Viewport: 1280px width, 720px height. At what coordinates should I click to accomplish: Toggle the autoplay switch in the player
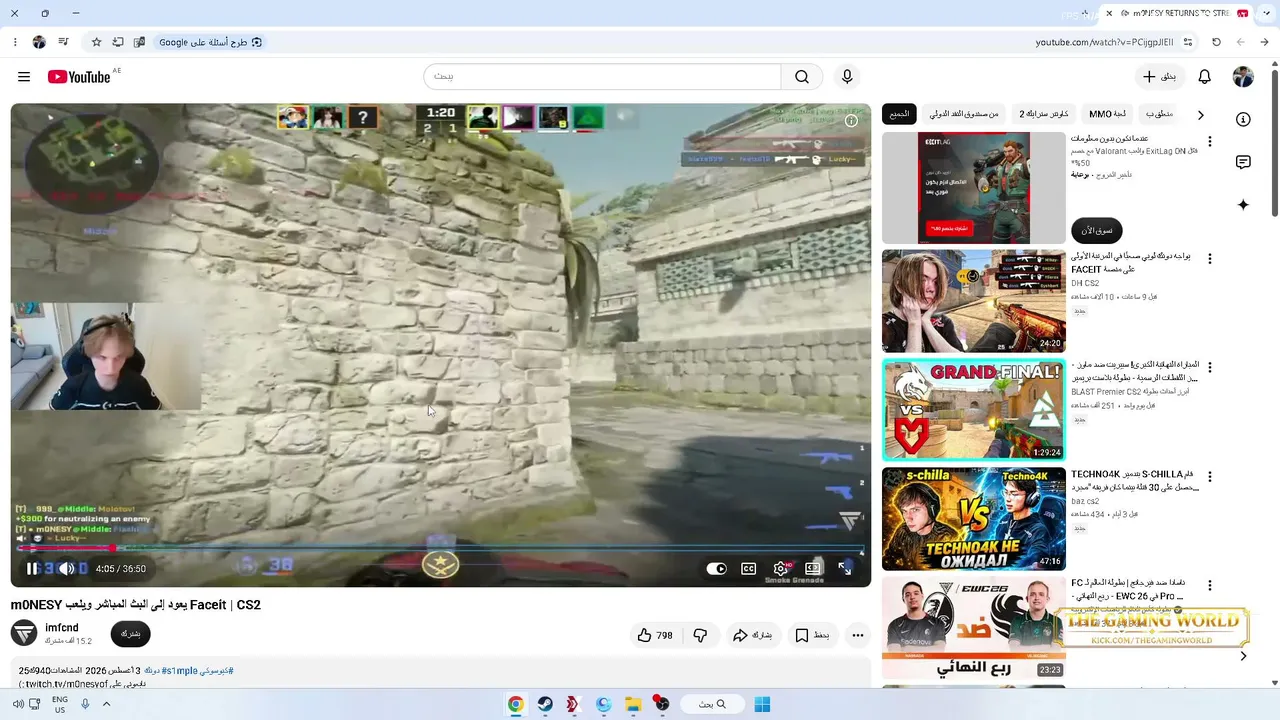coord(717,569)
